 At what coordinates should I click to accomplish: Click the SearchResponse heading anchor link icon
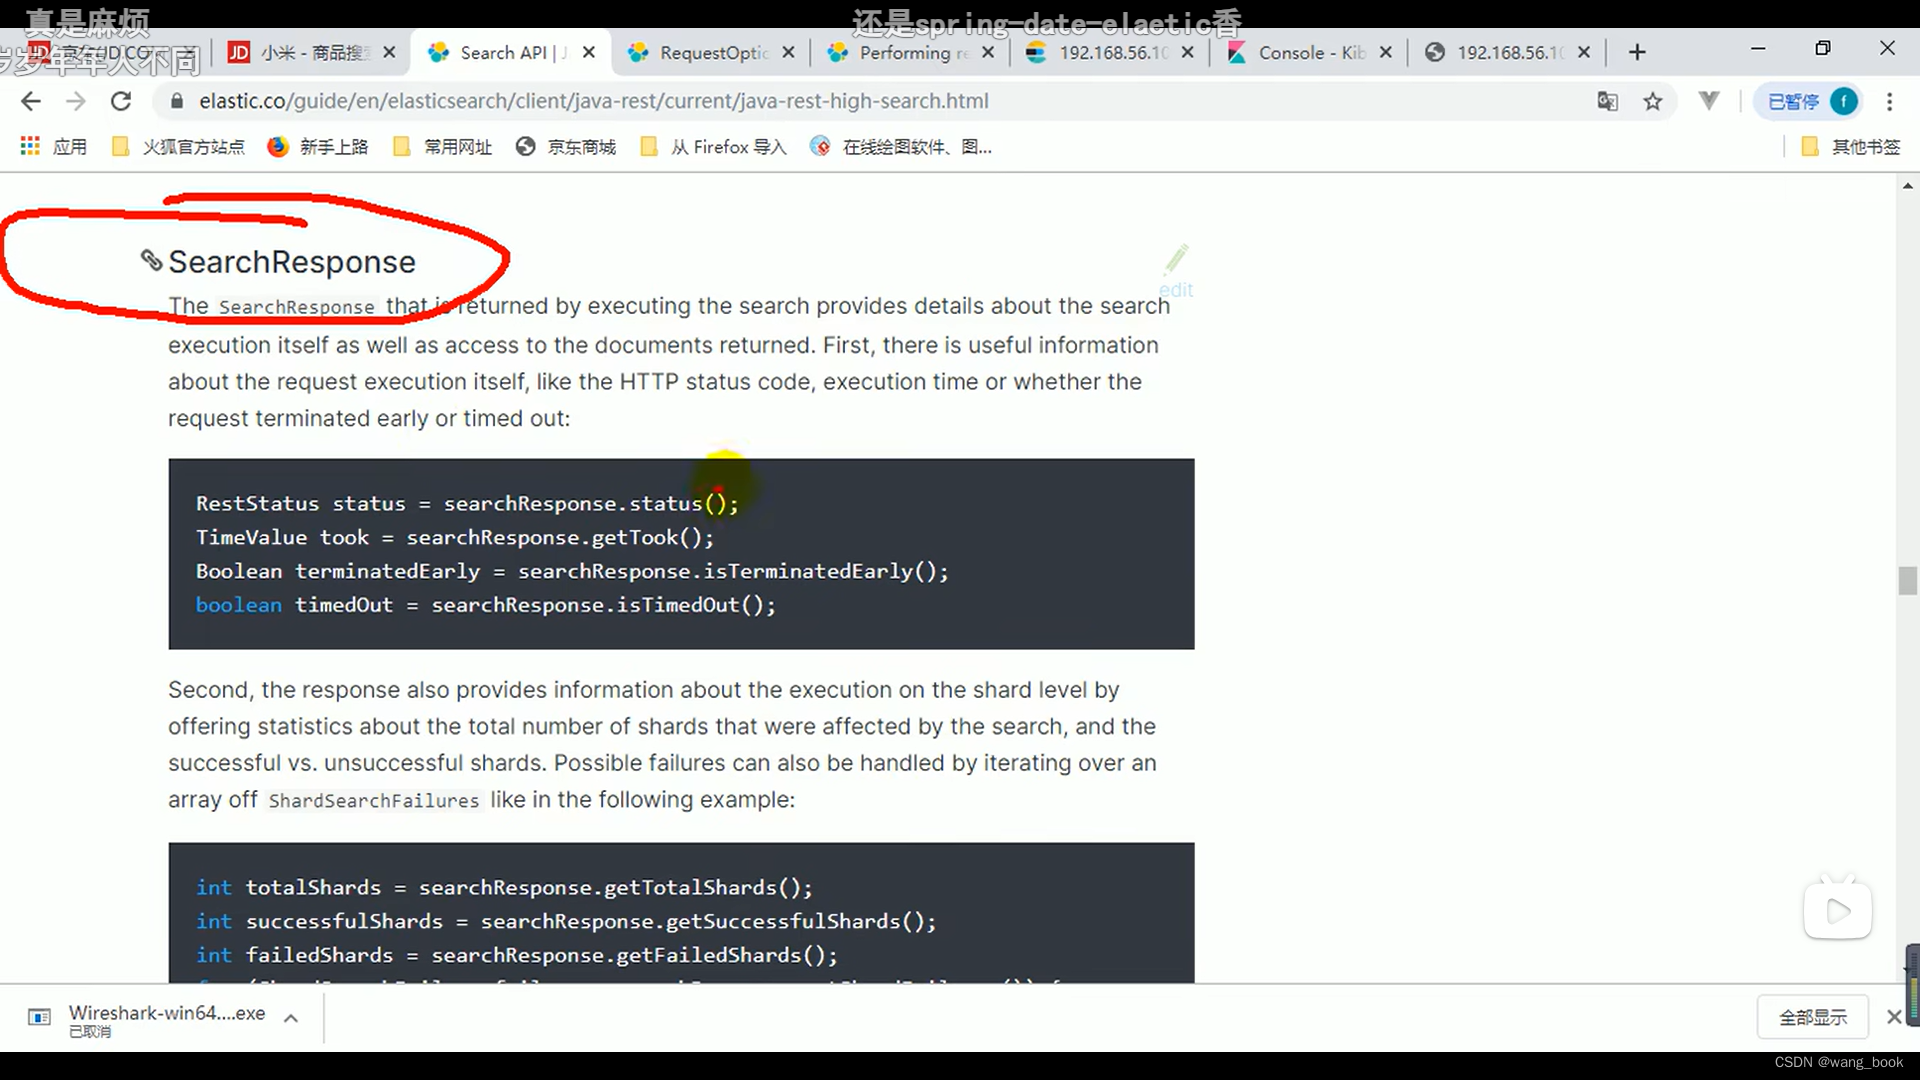[151, 260]
